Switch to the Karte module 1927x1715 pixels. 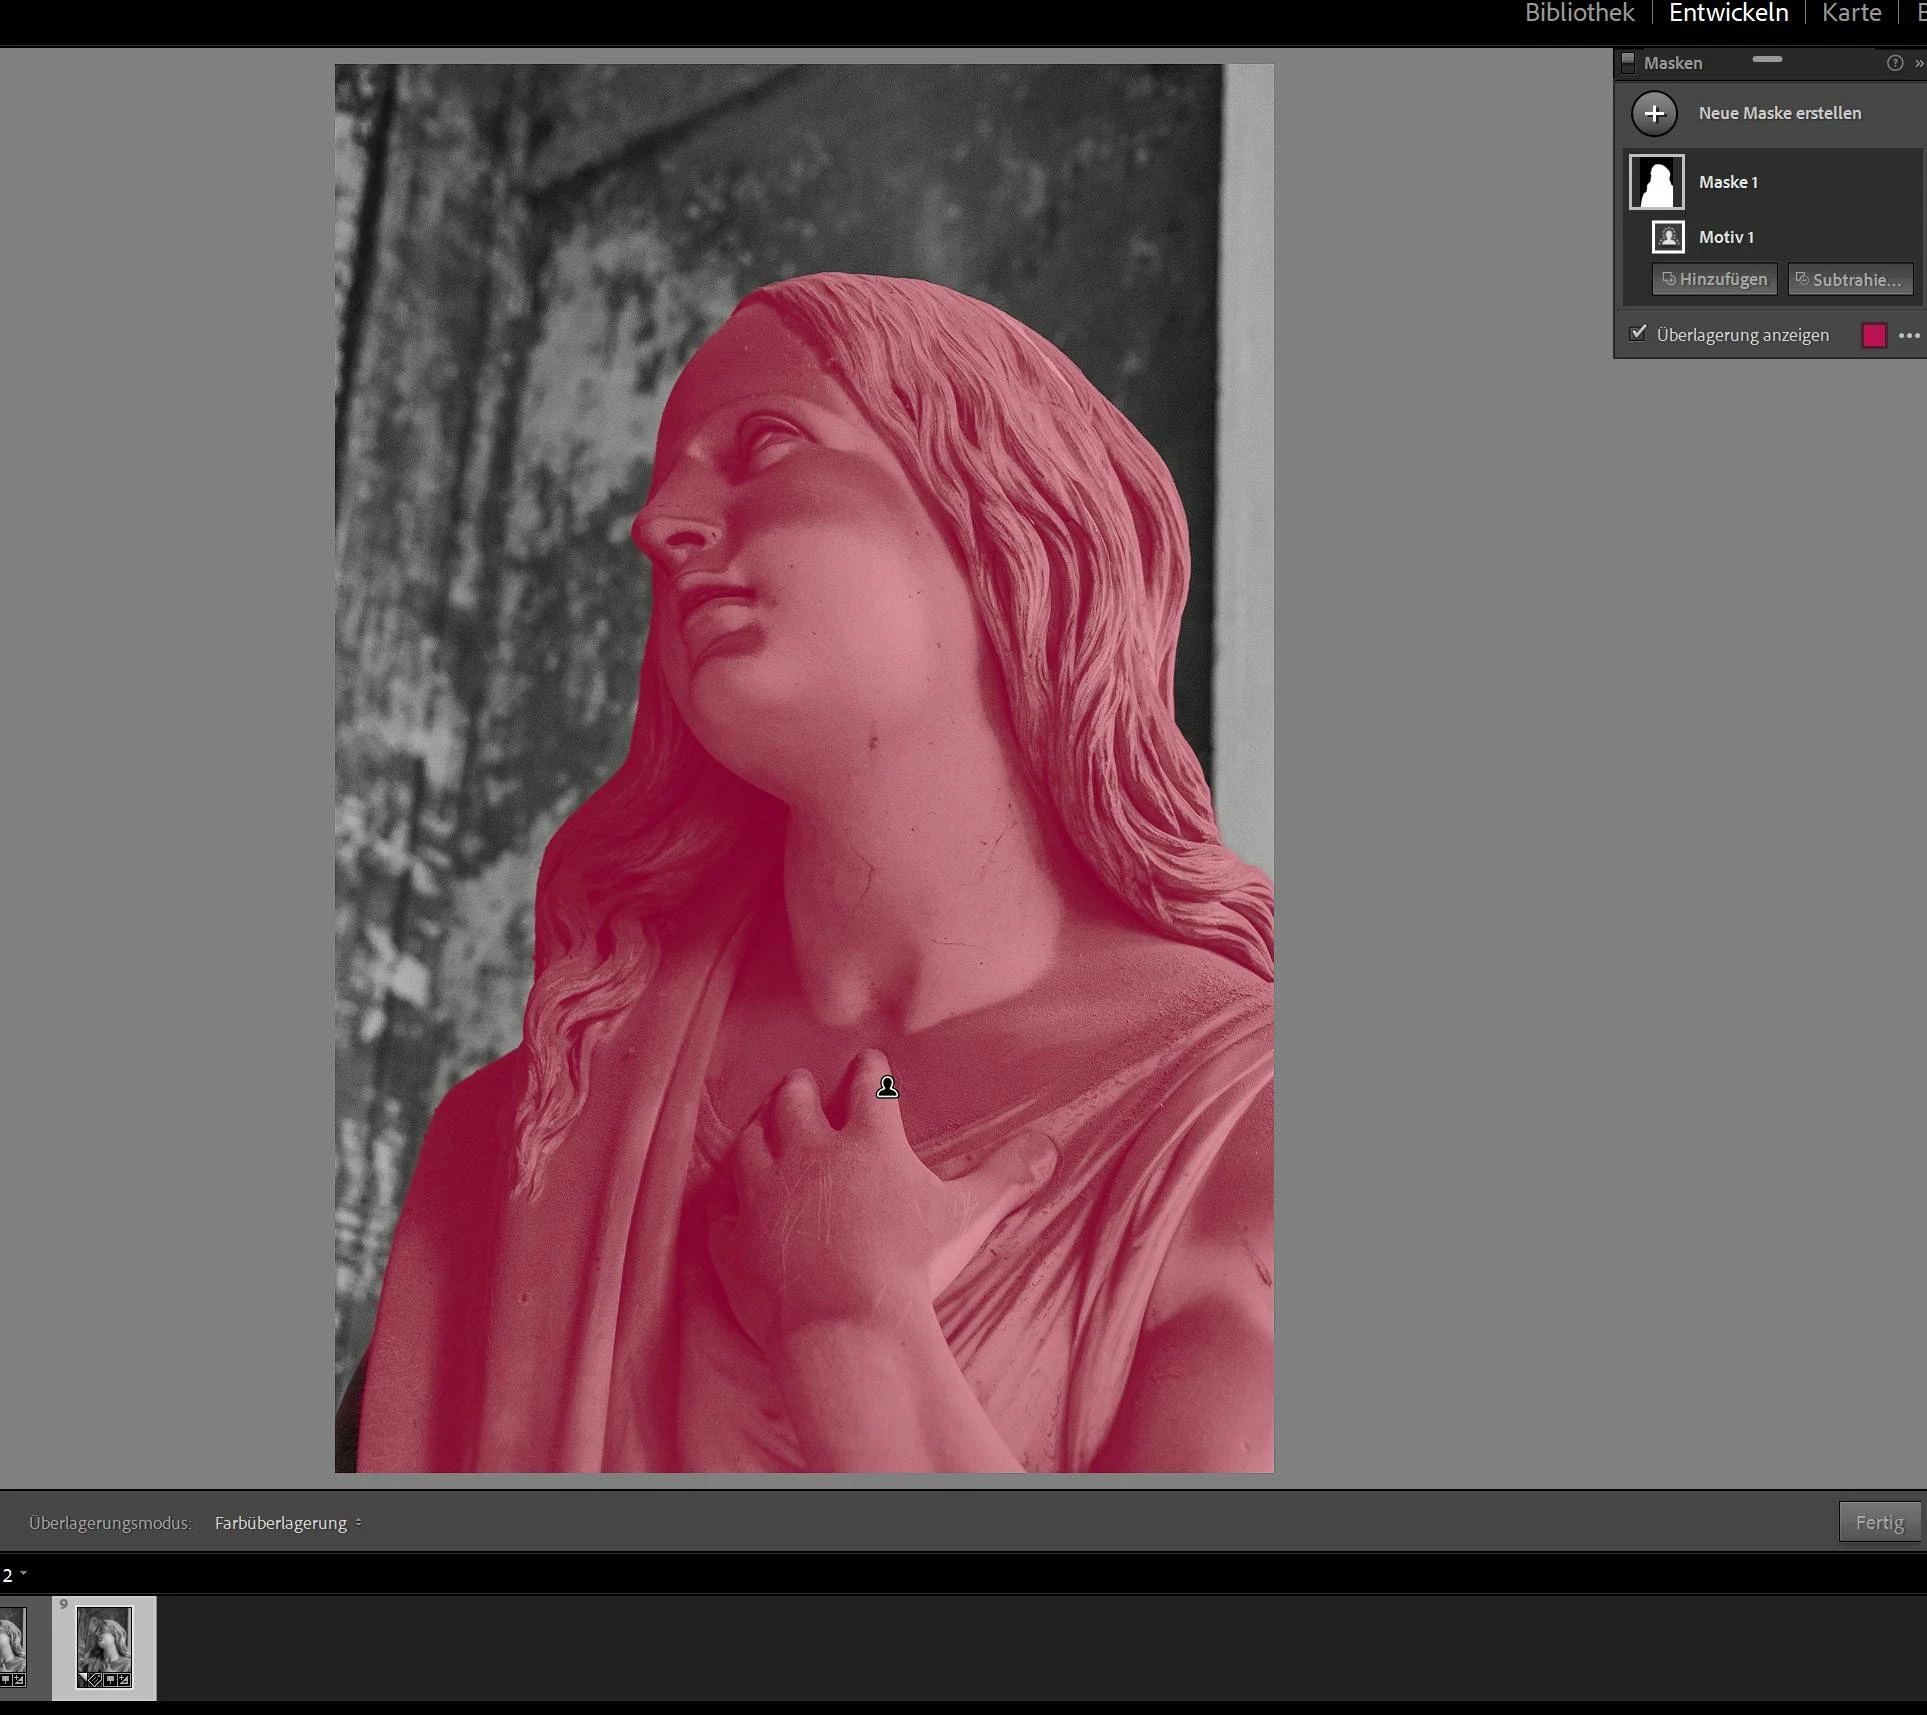point(1851,13)
